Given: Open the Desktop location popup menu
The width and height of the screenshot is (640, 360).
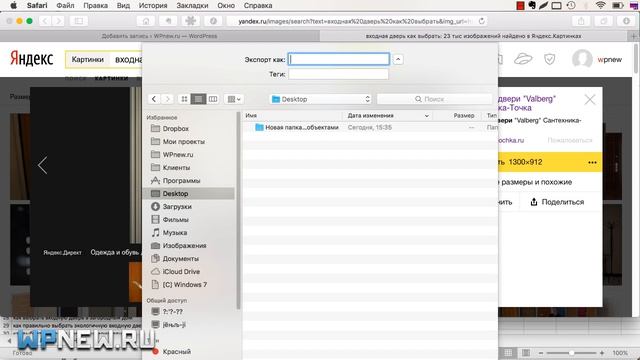Looking at the screenshot, I should coord(321,99).
